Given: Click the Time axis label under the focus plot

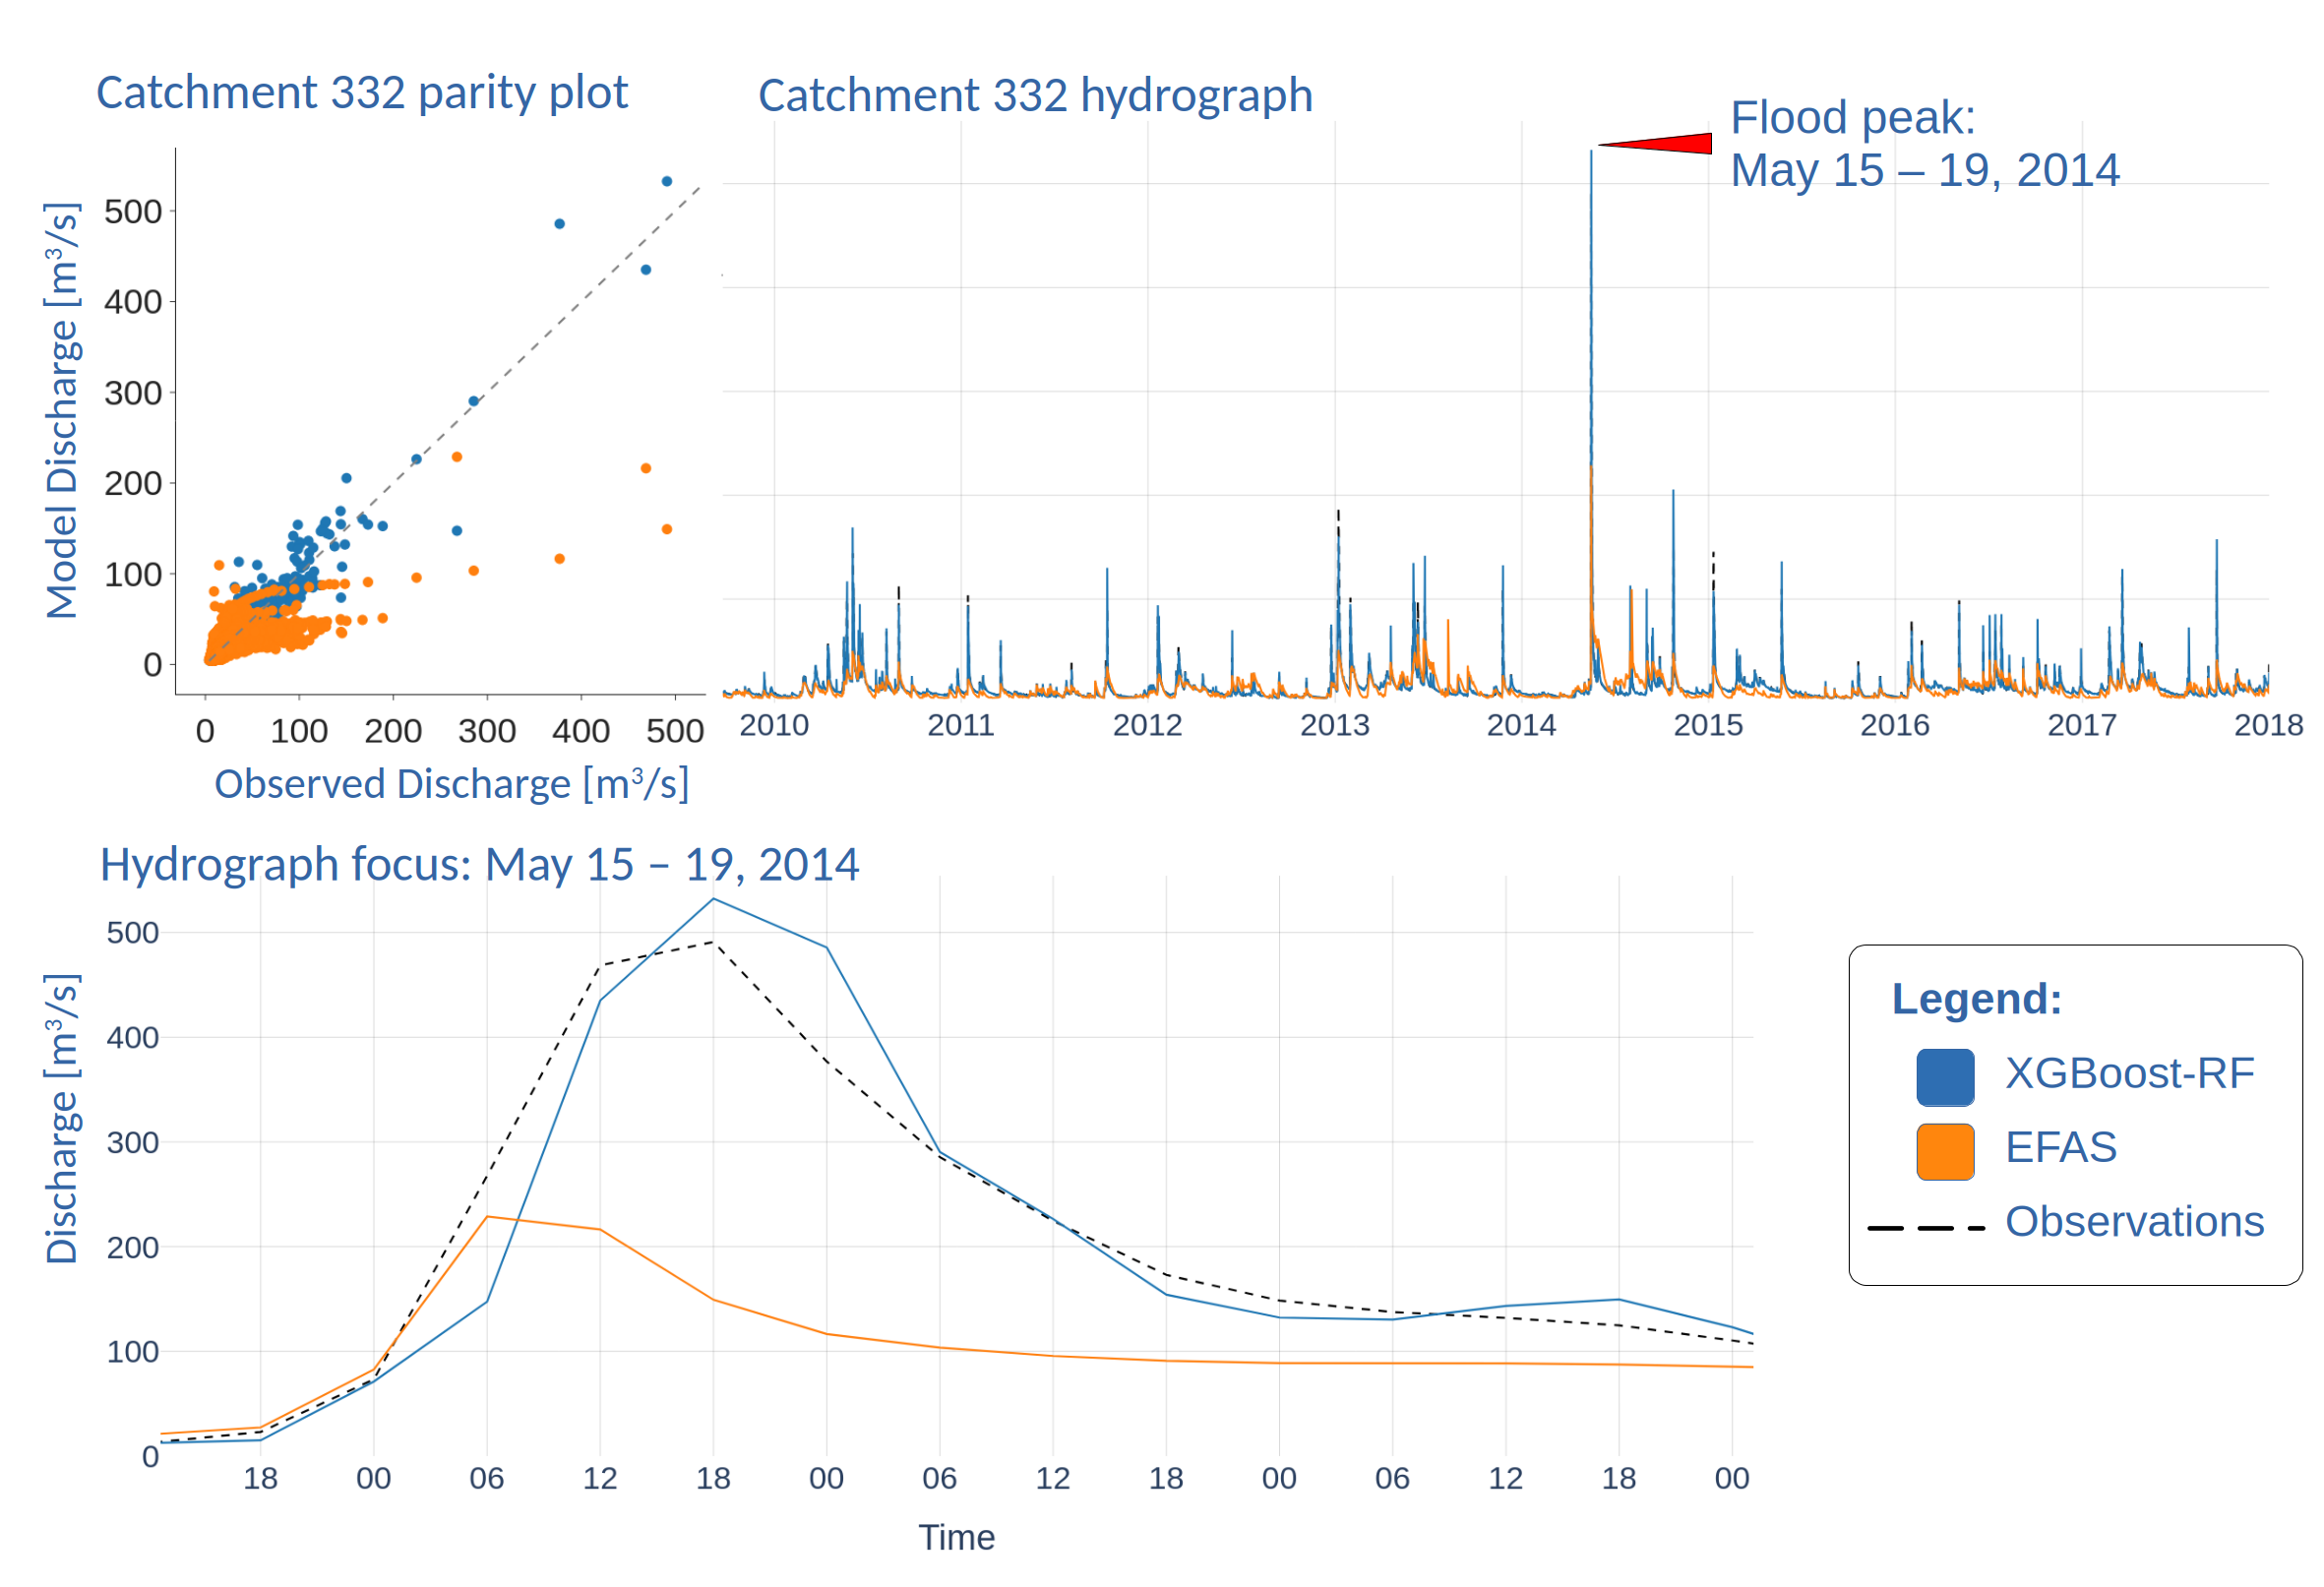Looking at the screenshot, I should tap(956, 1538).
